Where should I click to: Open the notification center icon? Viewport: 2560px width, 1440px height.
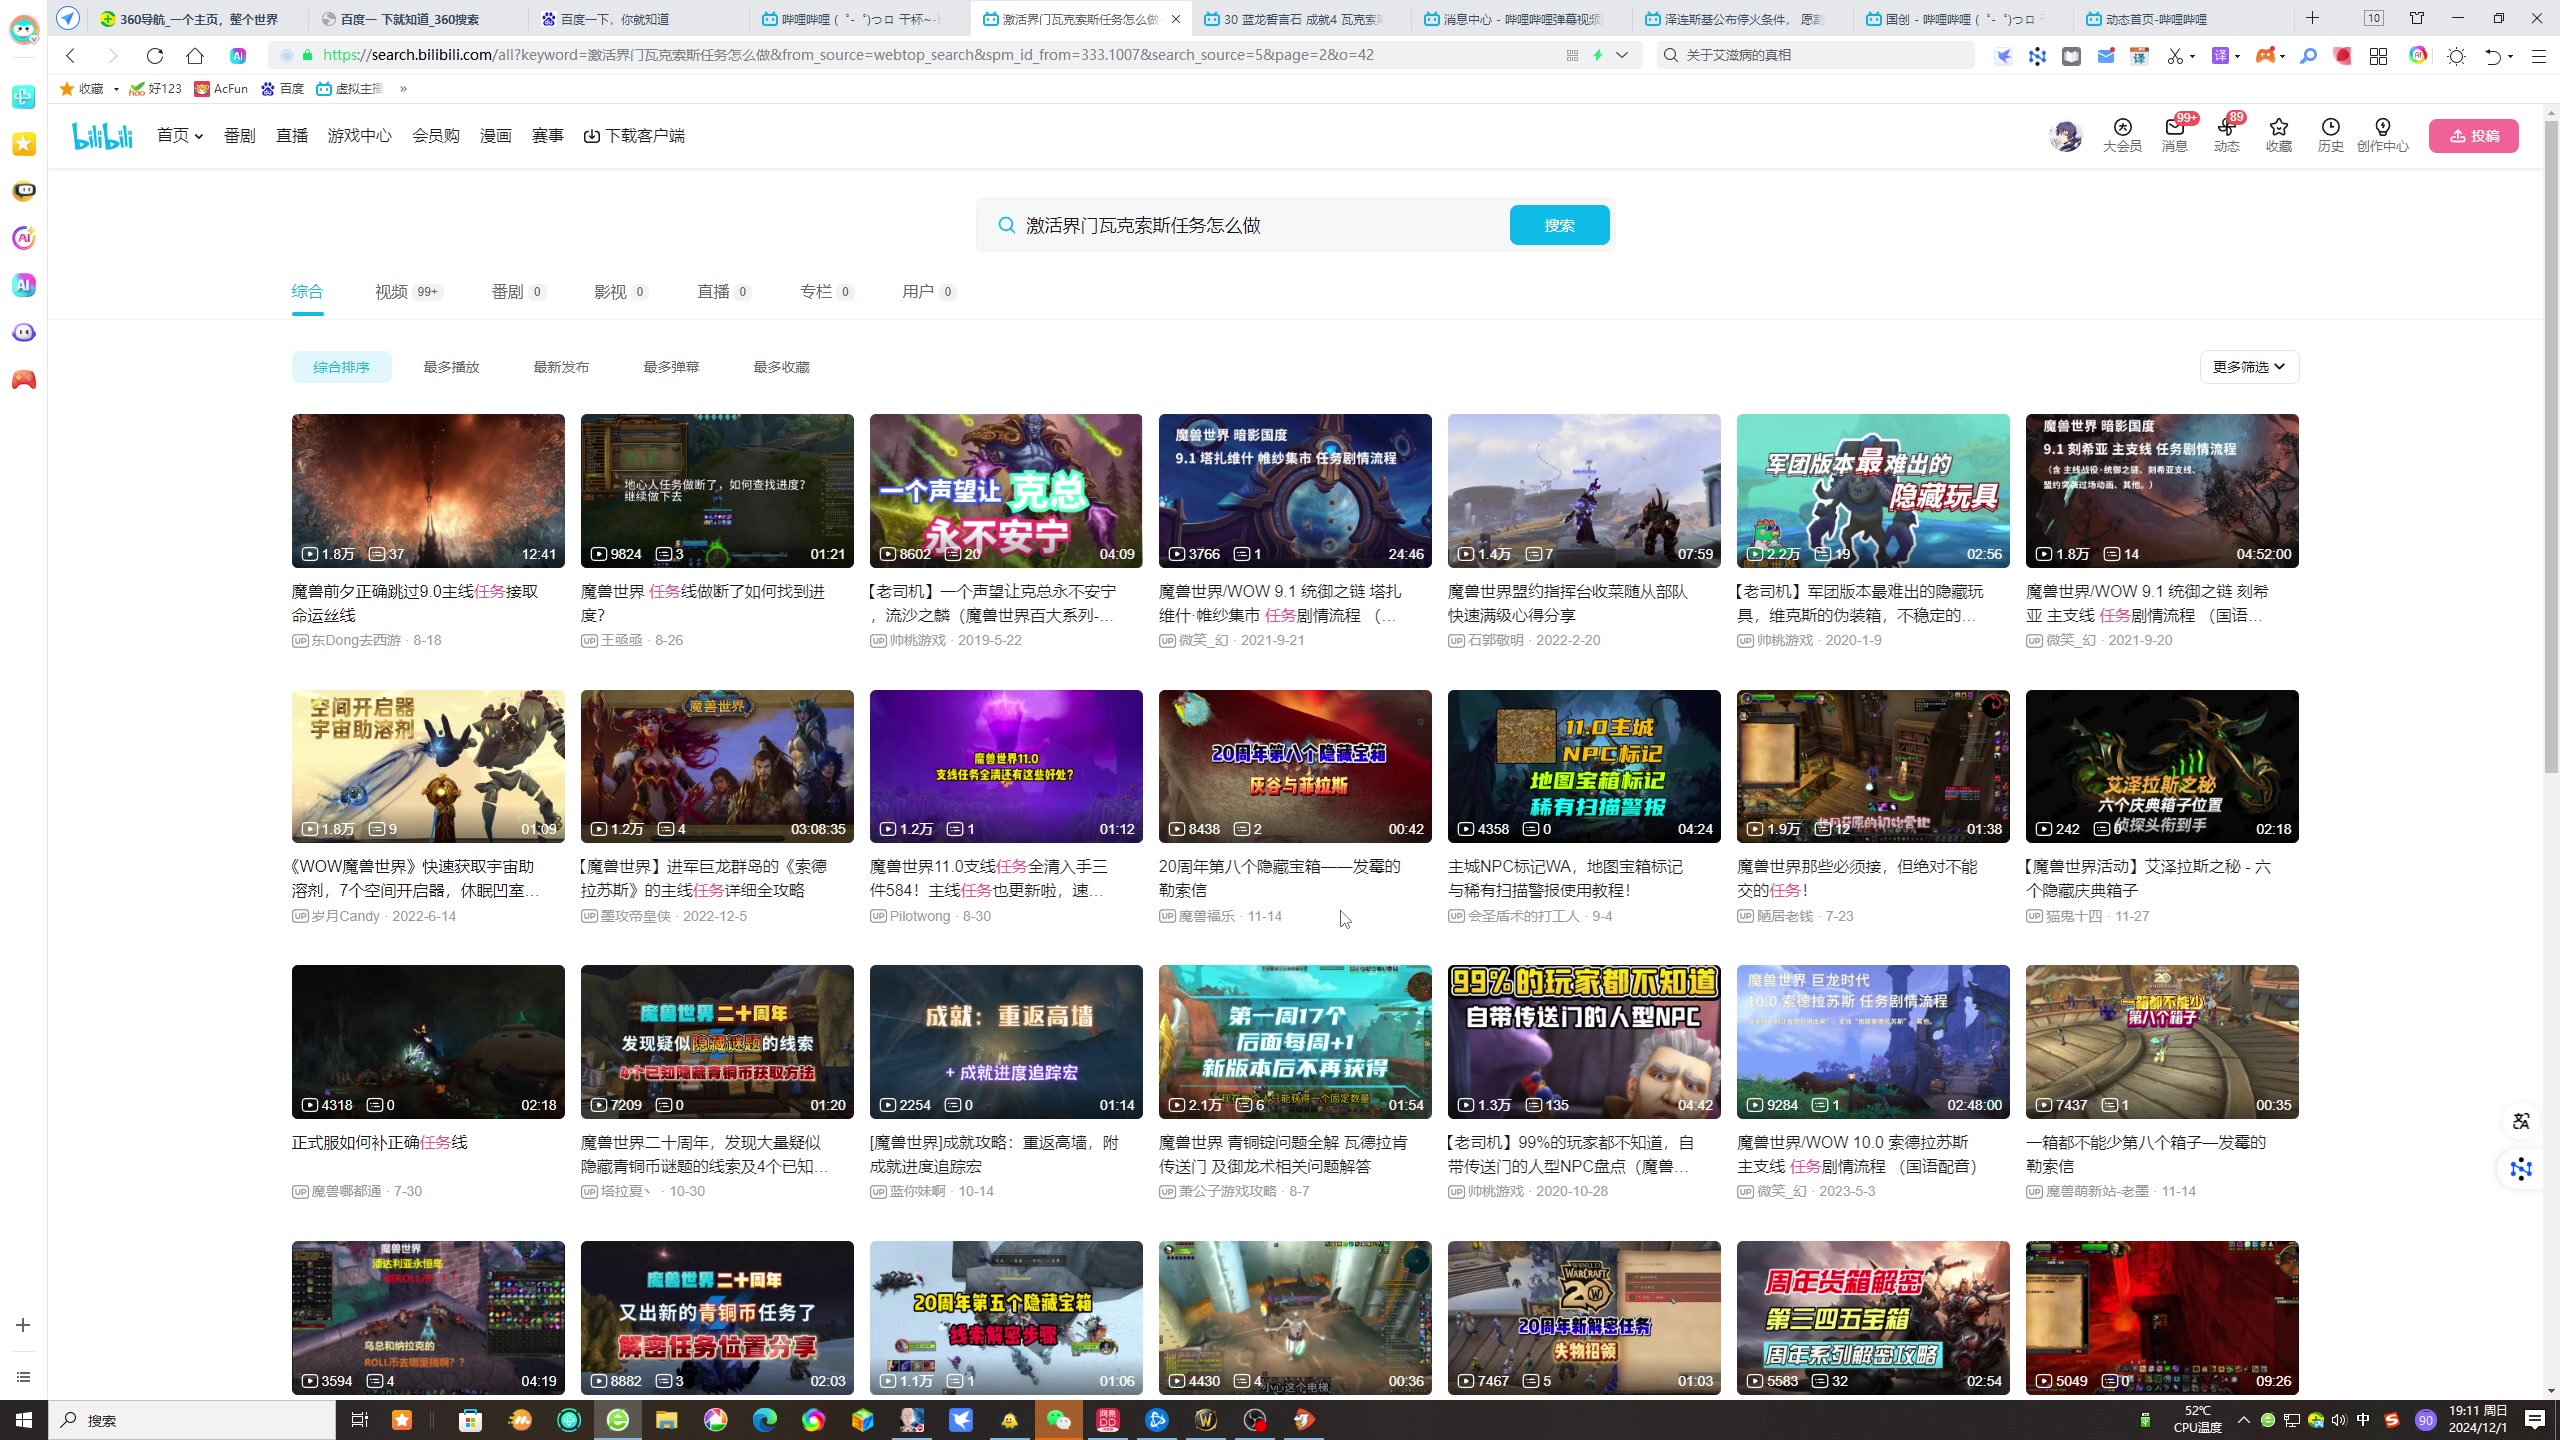[x=2535, y=1420]
